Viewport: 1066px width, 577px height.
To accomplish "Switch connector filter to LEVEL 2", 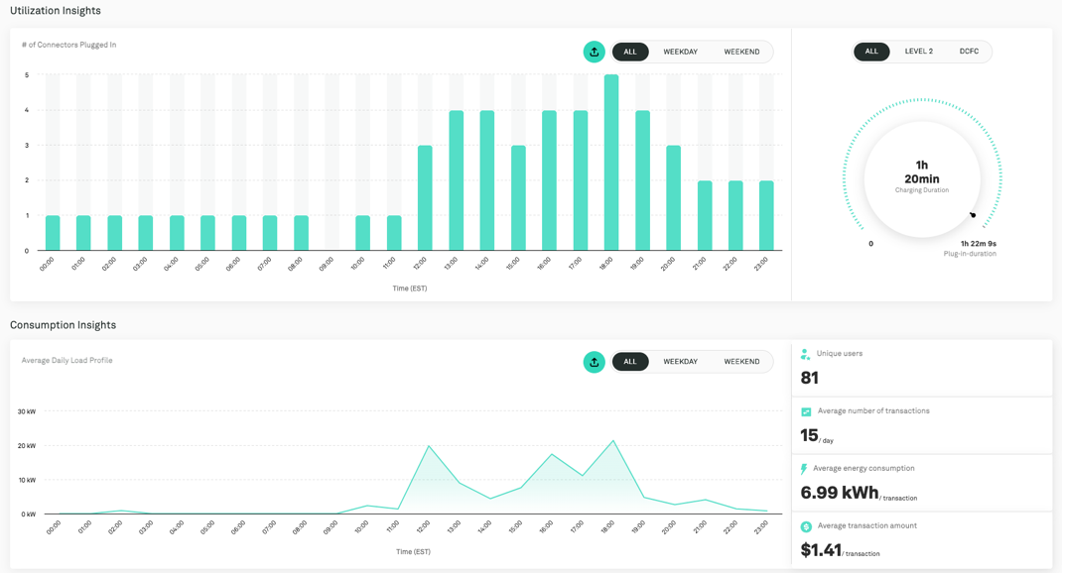I will point(917,51).
